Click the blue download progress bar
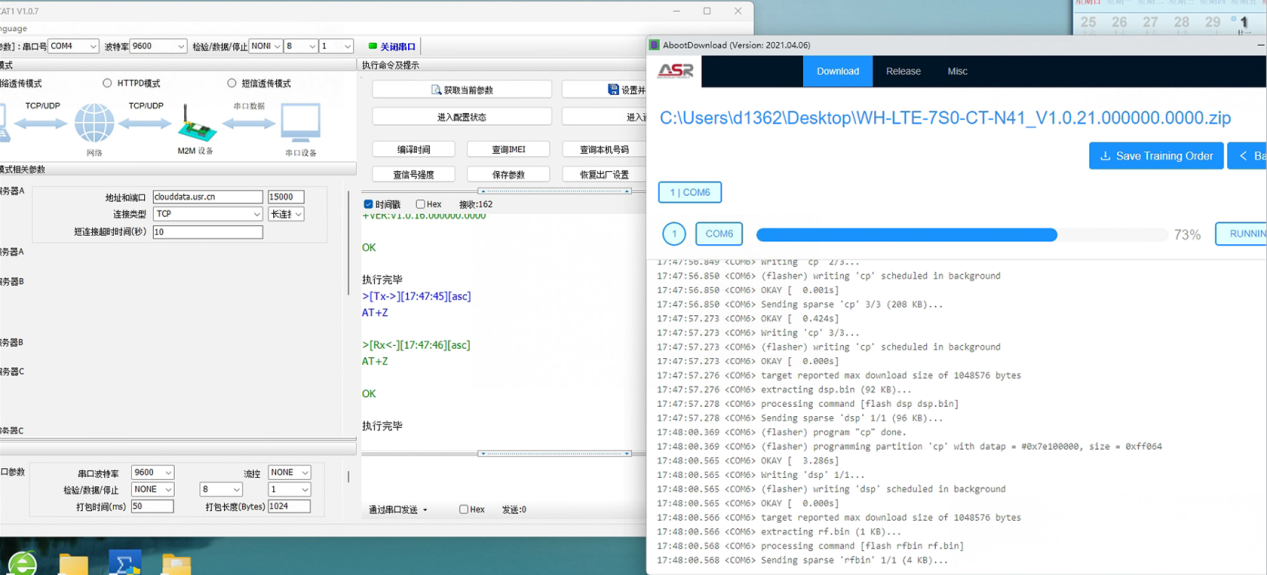This screenshot has height=575, width=1267. coord(906,234)
